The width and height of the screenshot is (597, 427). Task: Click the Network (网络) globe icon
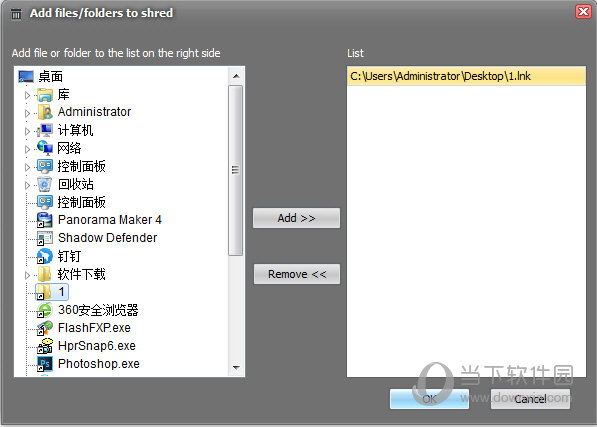pyautogui.click(x=45, y=148)
